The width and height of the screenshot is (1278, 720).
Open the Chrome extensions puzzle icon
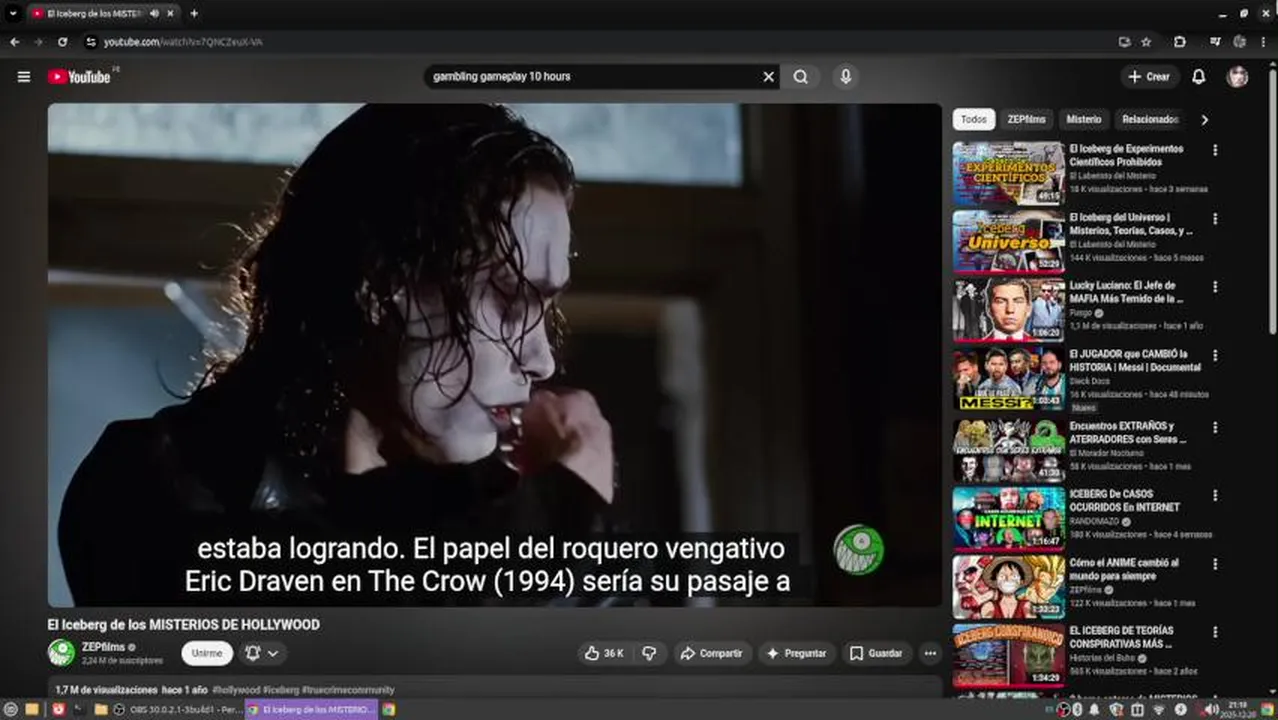click(1180, 42)
